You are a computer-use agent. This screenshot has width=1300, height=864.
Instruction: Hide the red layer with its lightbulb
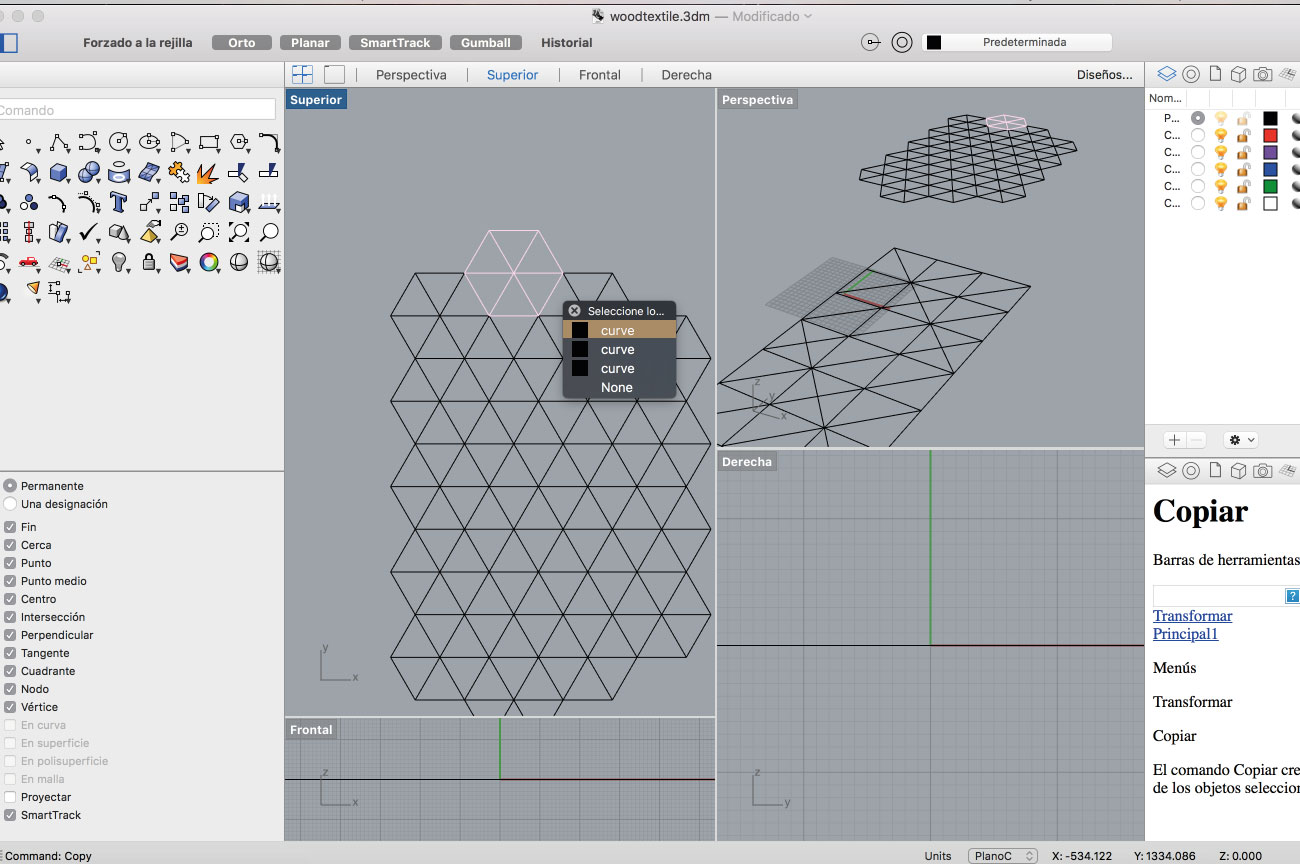click(1221, 135)
